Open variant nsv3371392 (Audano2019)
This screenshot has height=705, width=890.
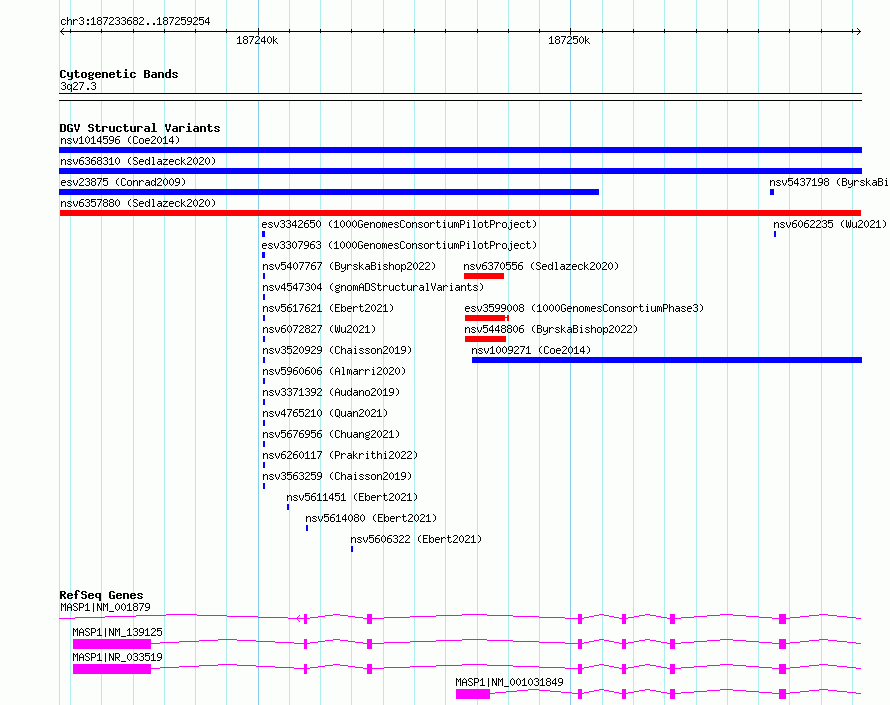[x=331, y=392]
